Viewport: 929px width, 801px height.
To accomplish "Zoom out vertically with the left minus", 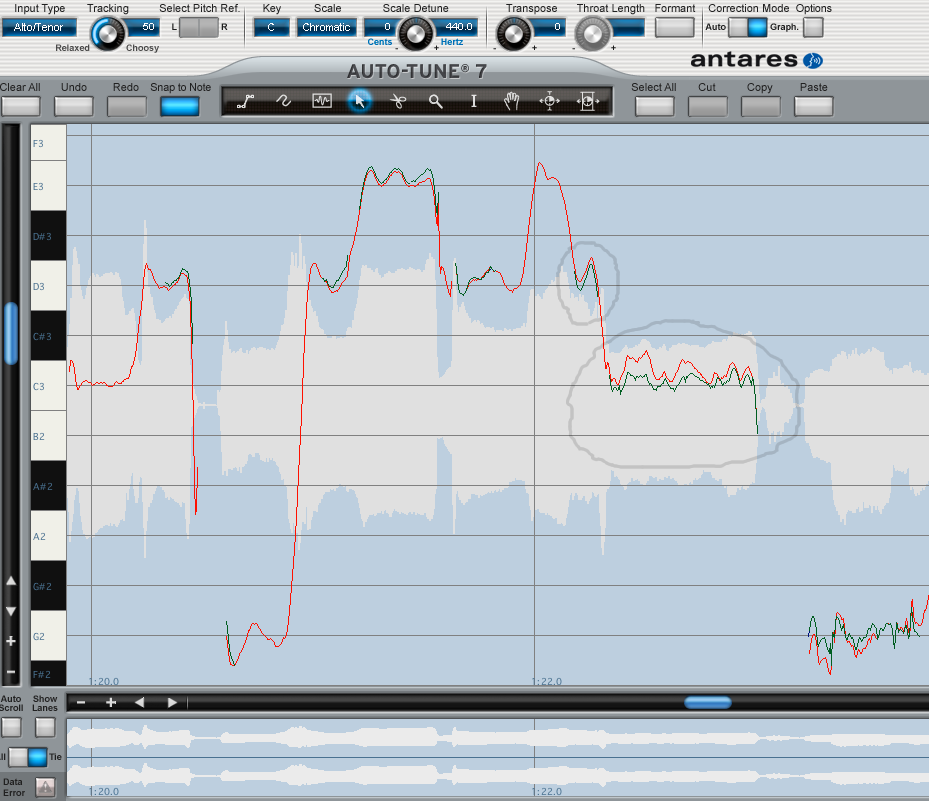I will click(x=11, y=672).
